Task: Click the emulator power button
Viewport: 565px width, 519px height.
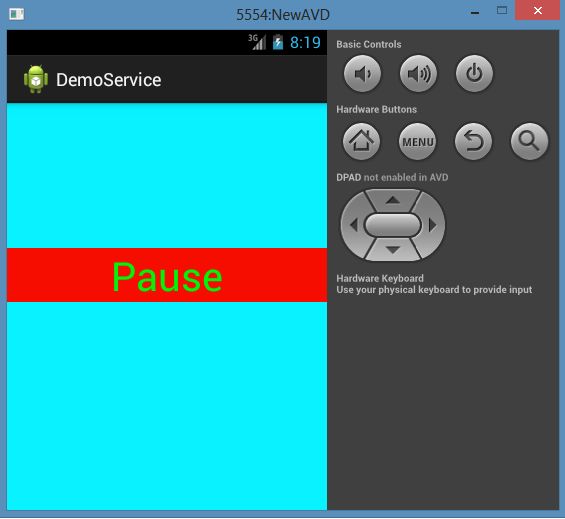Action: click(474, 74)
